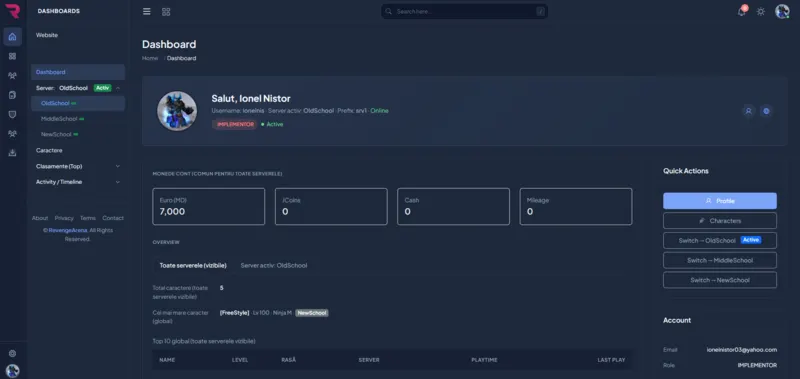Image resolution: width=800 pixels, height=379 pixels.
Task: Go to Home in the breadcrumb
Action: tap(150, 58)
